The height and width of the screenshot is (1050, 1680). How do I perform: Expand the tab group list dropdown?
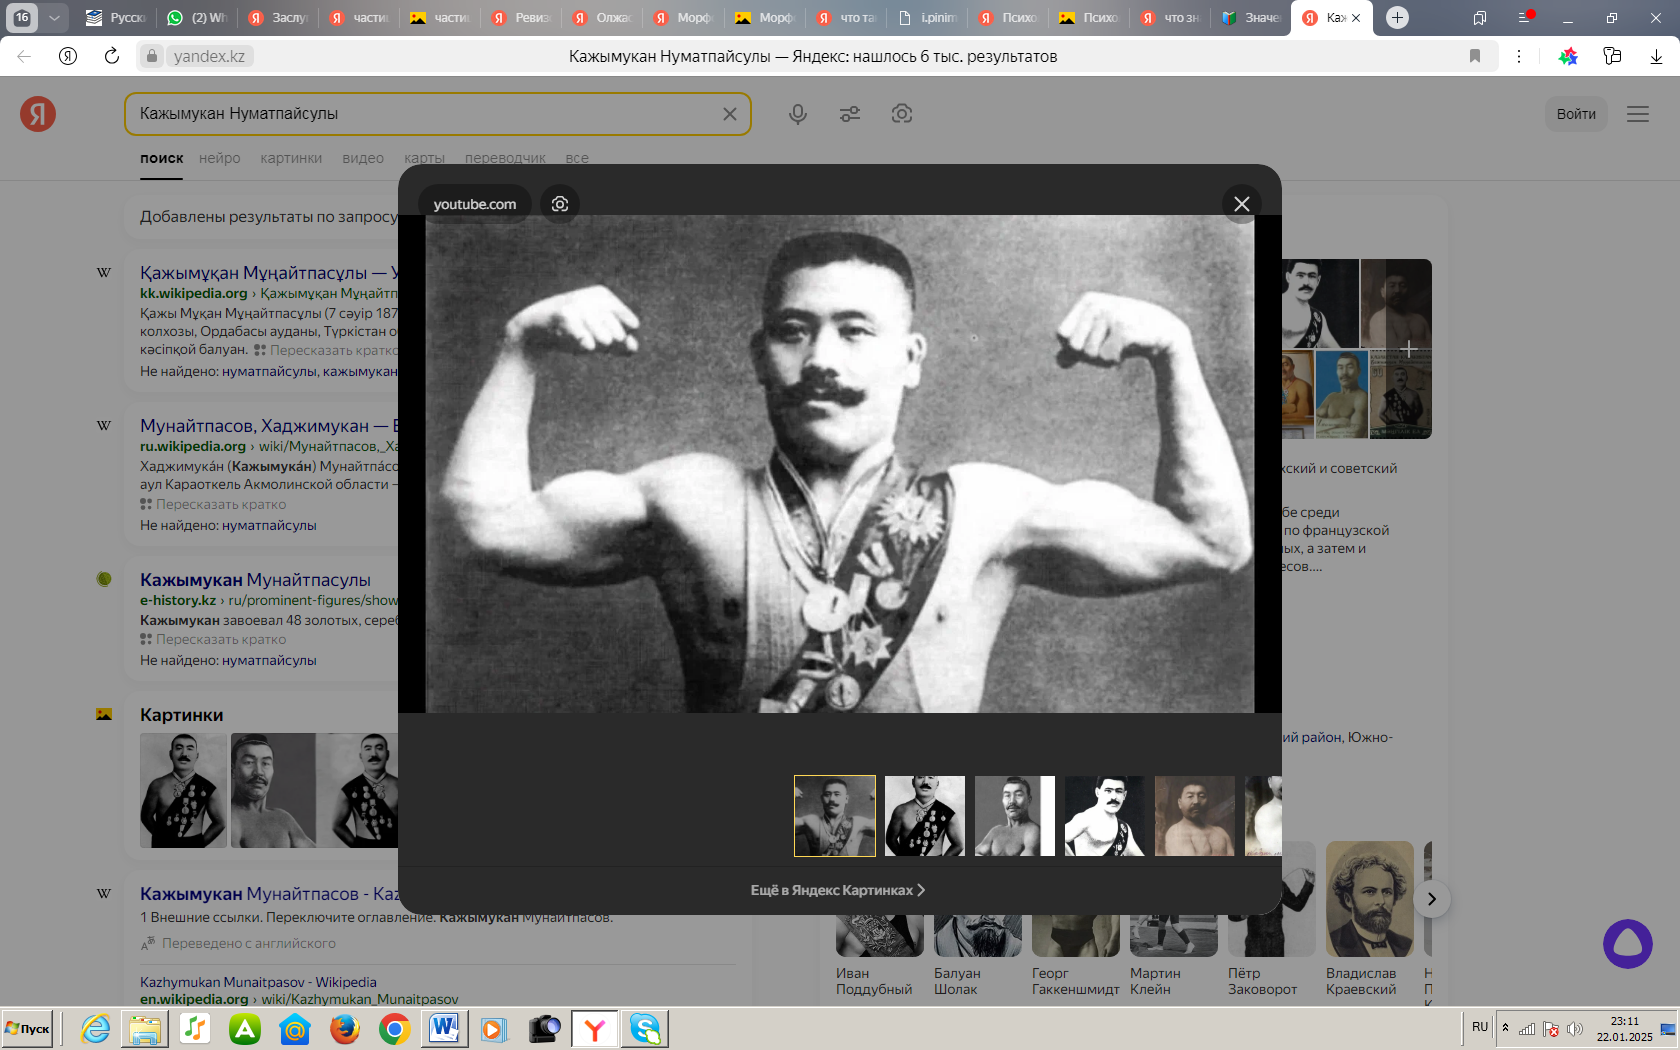point(54,17)
